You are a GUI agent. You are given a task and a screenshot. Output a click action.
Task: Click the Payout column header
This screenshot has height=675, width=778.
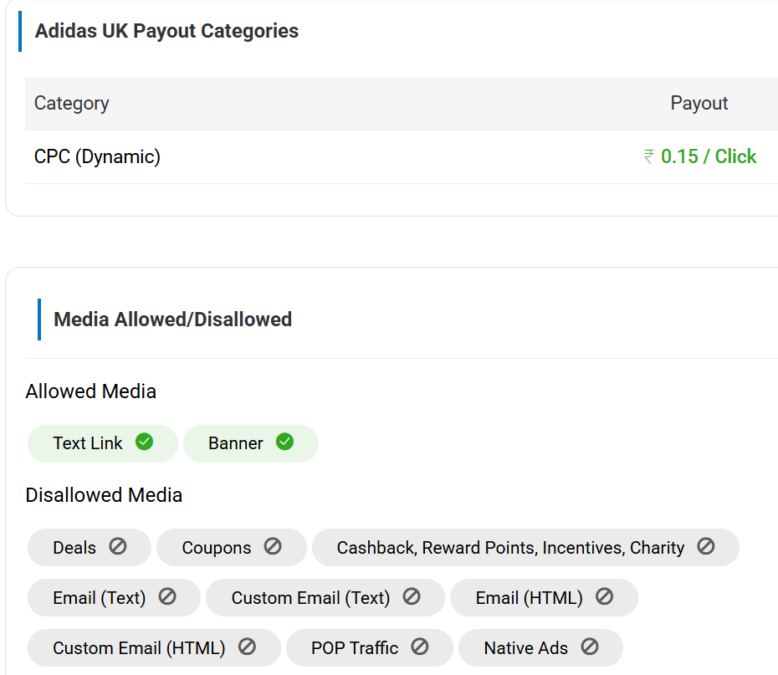[699, 103]
